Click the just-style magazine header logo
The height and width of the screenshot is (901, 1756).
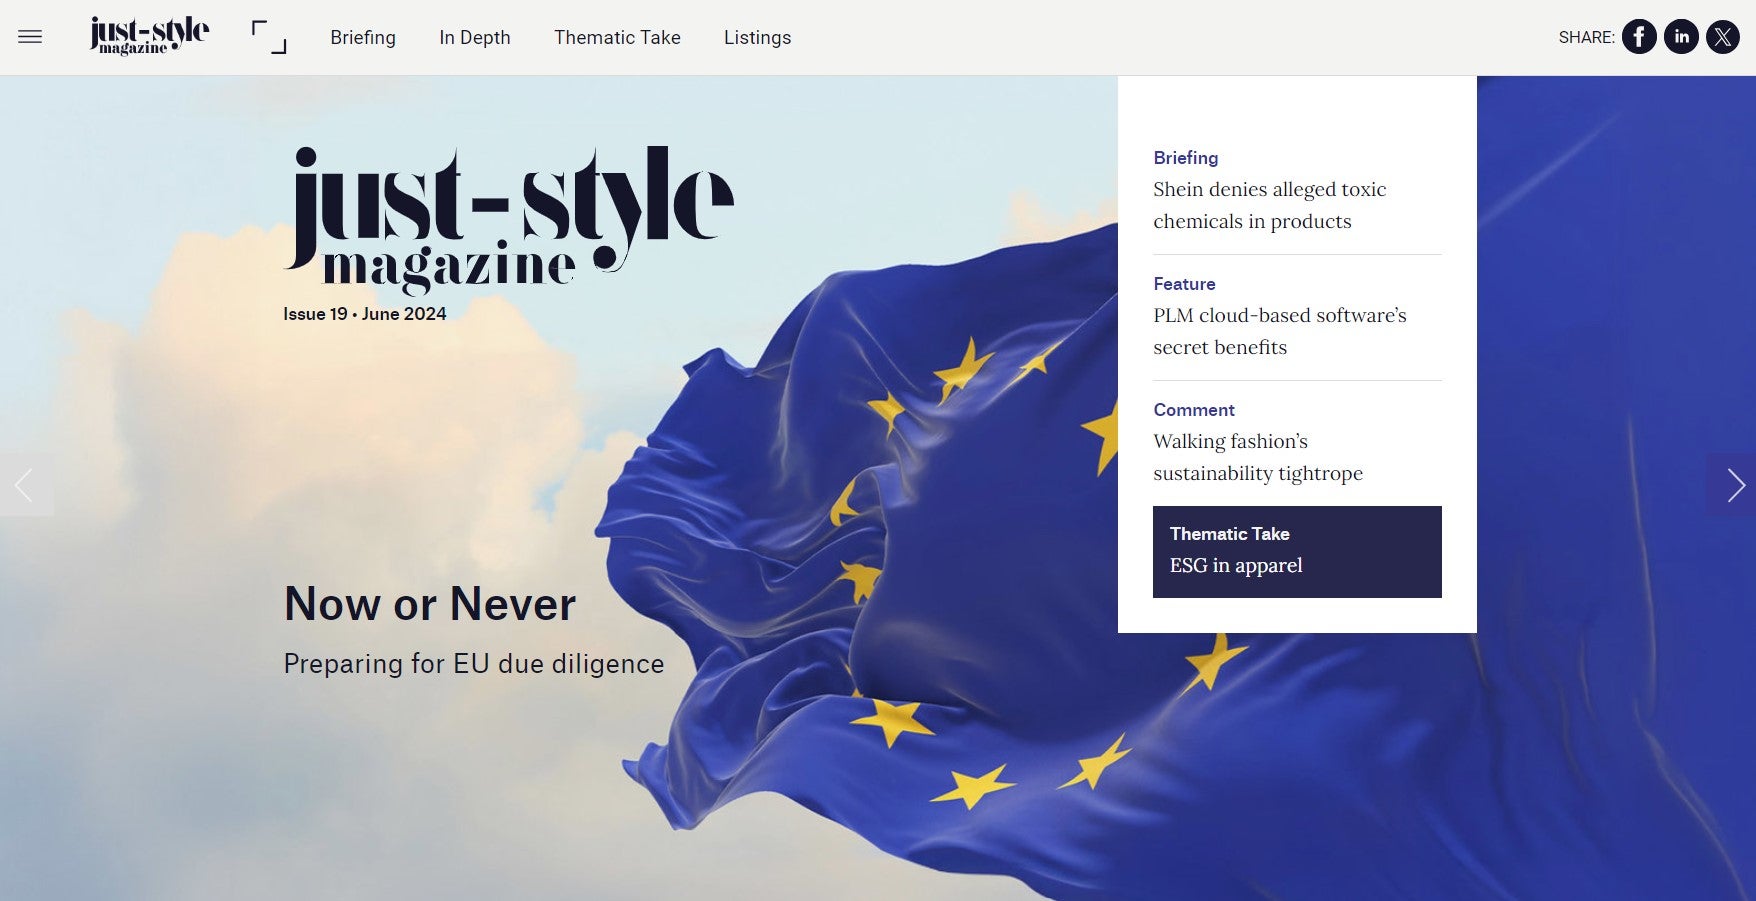tap(149, 36)
